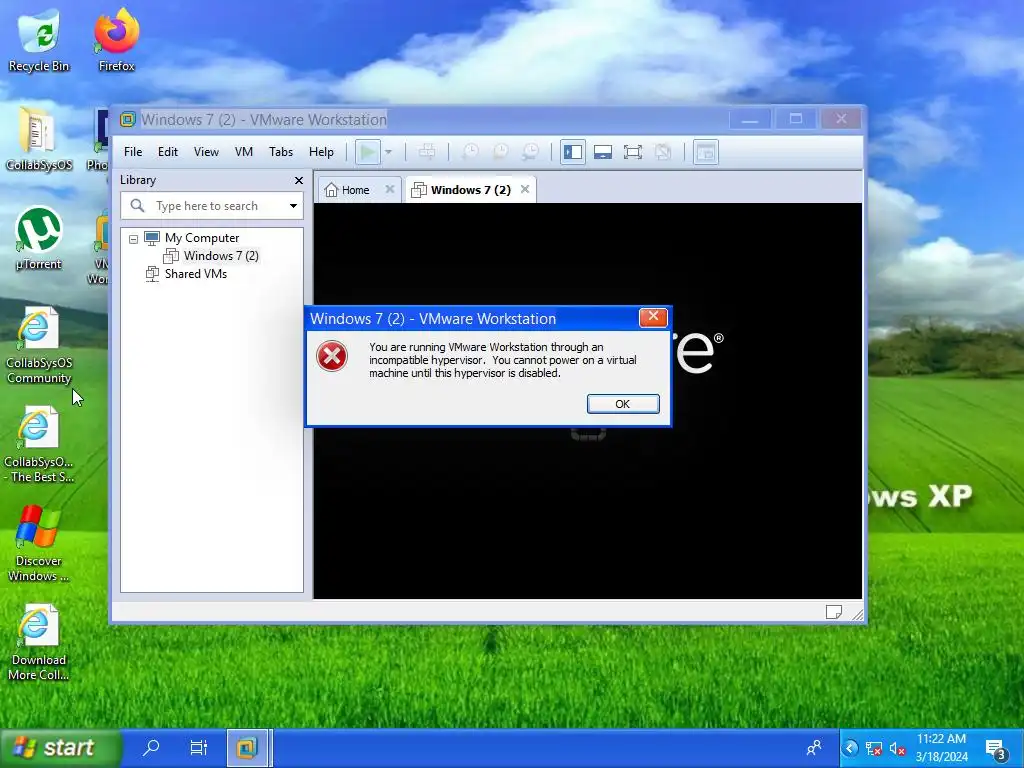This screenshot has width=1024, height=768.
Task: Click the Full Screen mode icon
Action: pos(633,152)
